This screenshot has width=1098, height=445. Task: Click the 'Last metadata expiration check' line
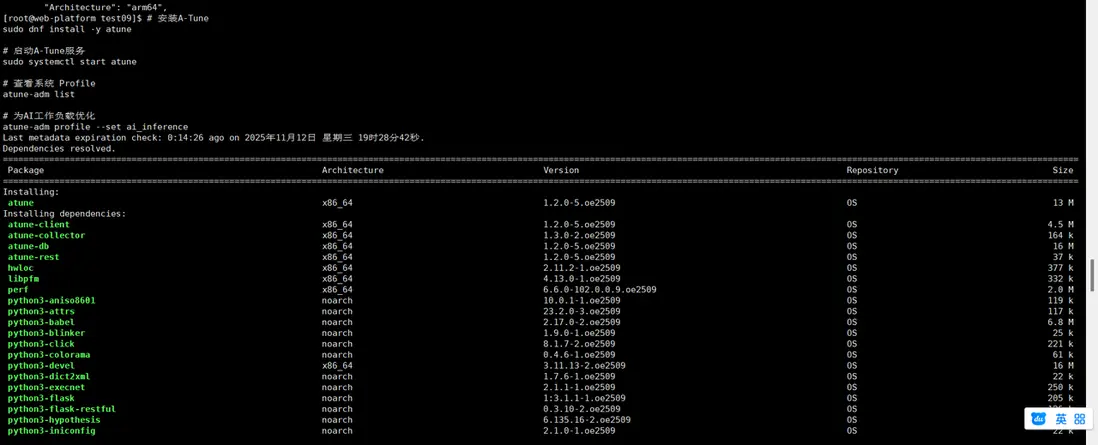[x=214, y=137]
